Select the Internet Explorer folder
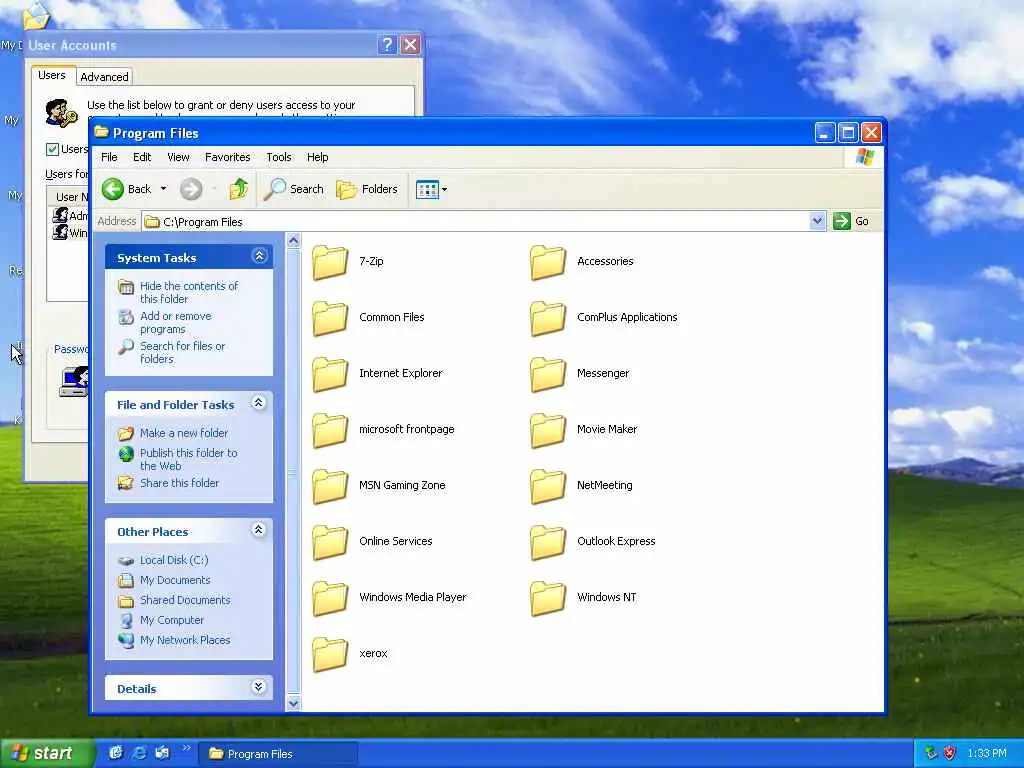Viewport: 1024px width, 768px height. point(377,374)
